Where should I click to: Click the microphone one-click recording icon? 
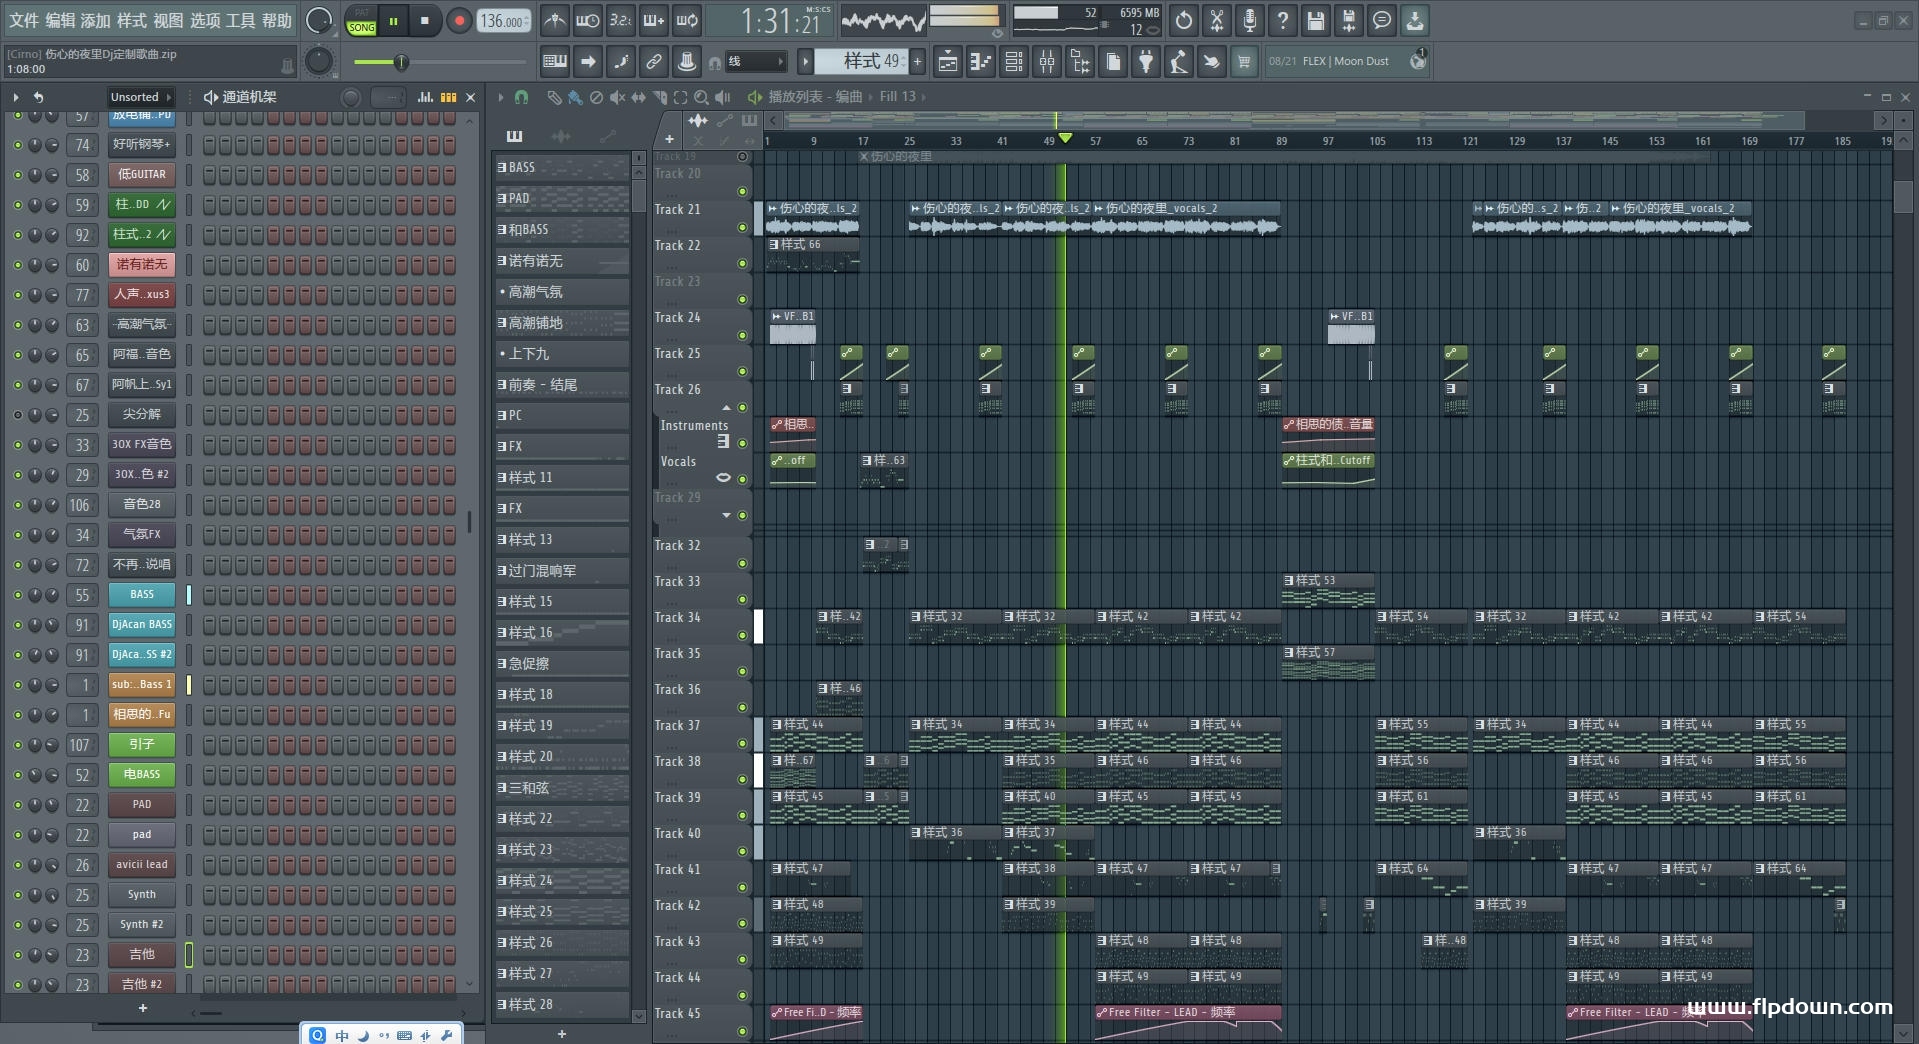tap(1249, 20)
